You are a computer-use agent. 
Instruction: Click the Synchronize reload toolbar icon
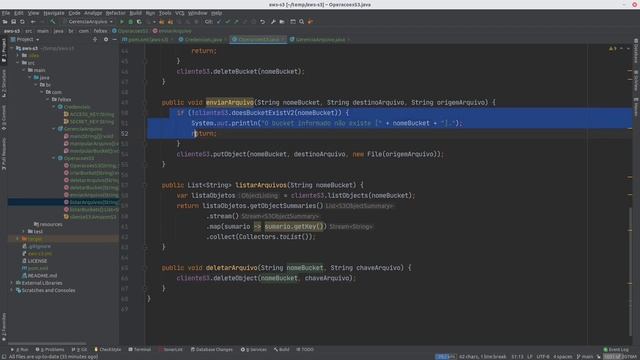pyautogui.click(x=22, y=22)
